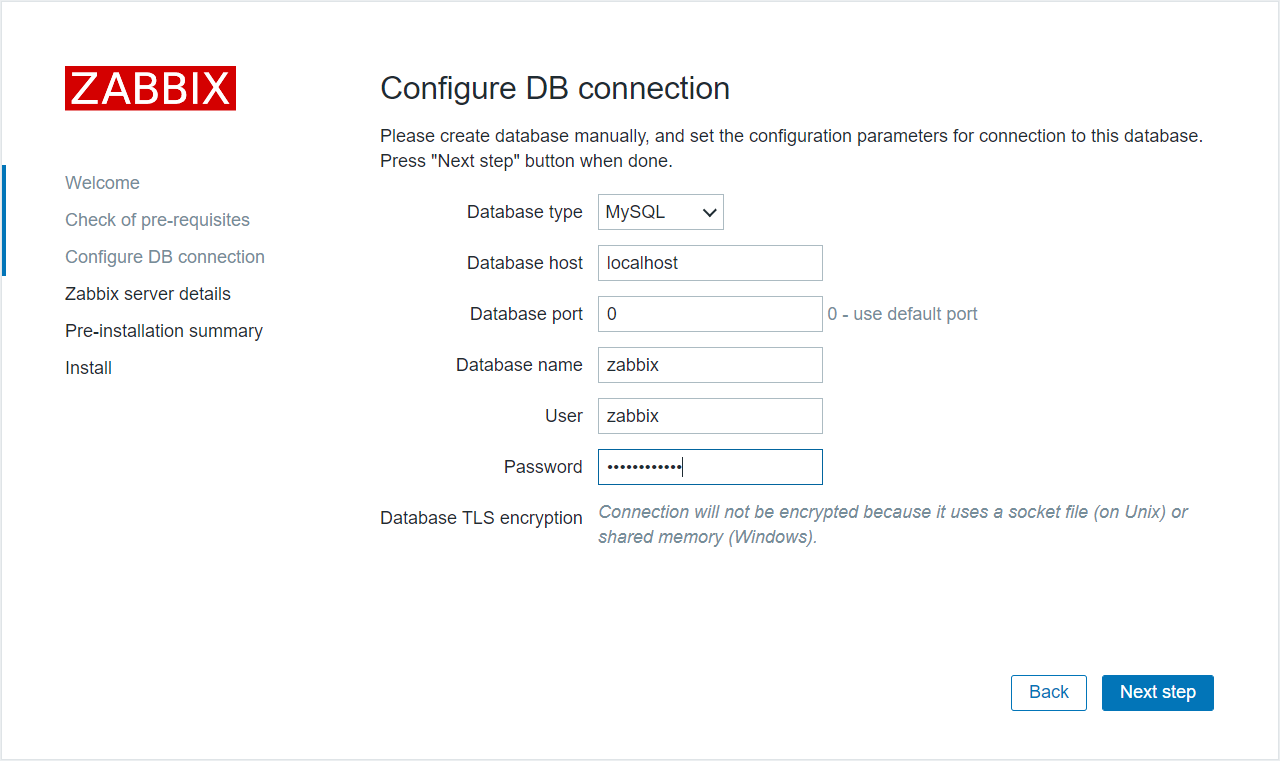Image resolution: width=1280 pixels, height=761 pixels.
Task: Focus the Database host field
Action: [710, 263]
